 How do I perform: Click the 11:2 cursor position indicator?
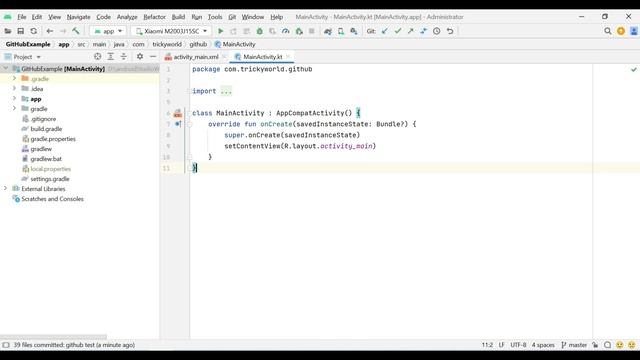click(x=487, y=345)
